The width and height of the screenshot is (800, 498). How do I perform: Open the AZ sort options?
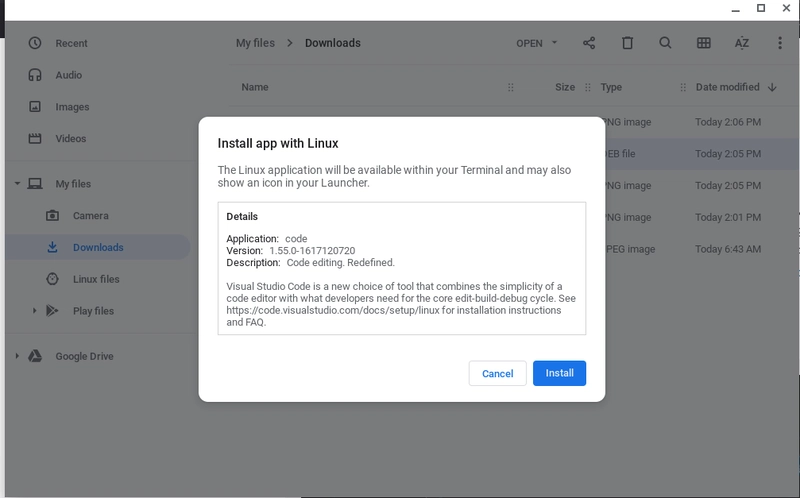tap(741, 43)
